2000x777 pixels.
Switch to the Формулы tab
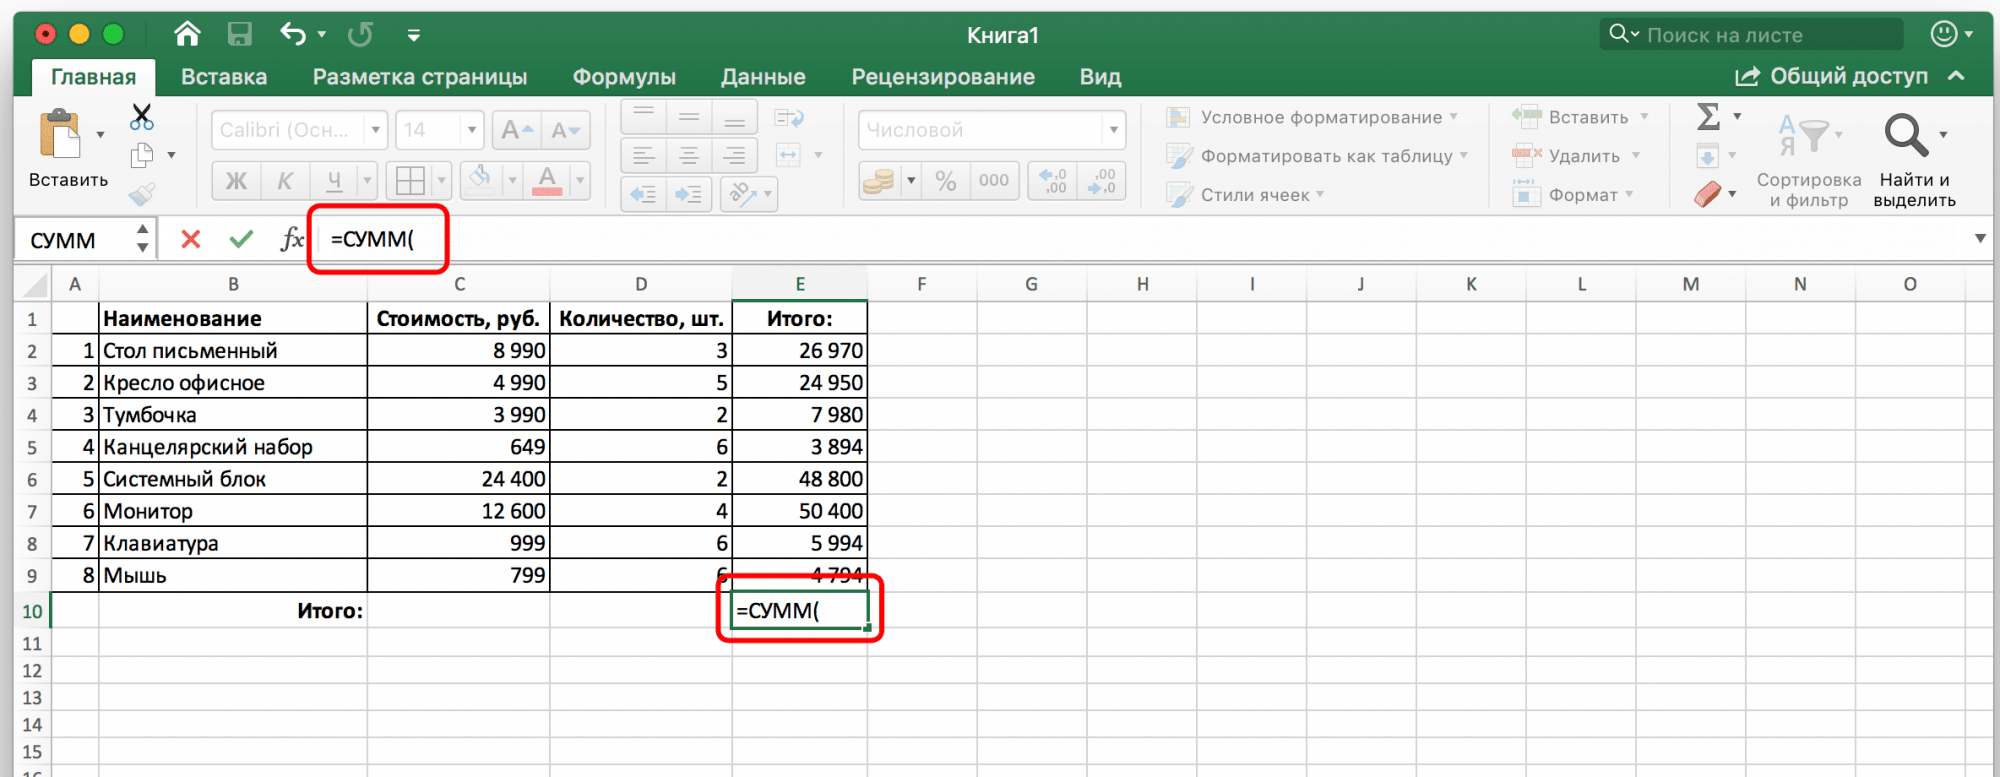click(624, 77)
